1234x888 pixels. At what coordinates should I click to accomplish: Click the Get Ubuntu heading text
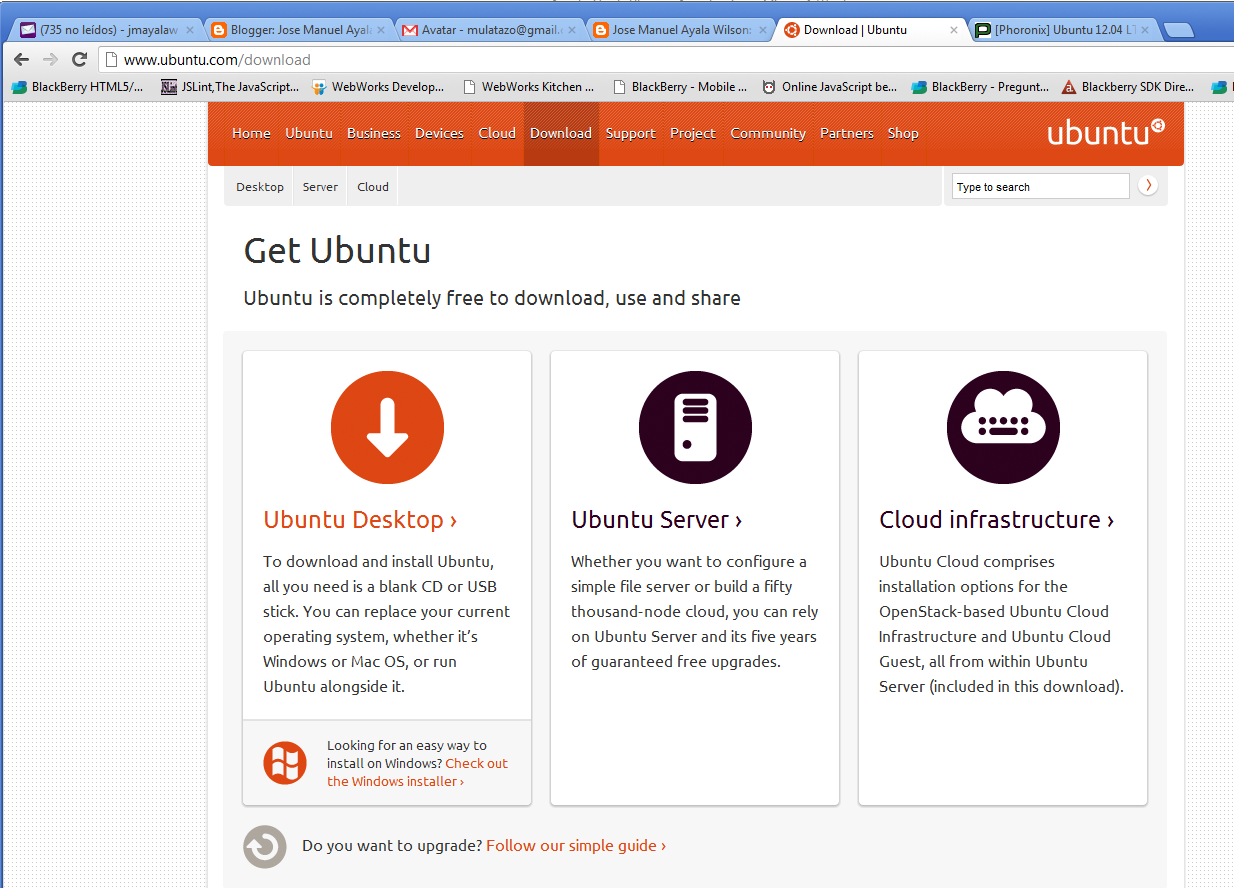(337, 250)
